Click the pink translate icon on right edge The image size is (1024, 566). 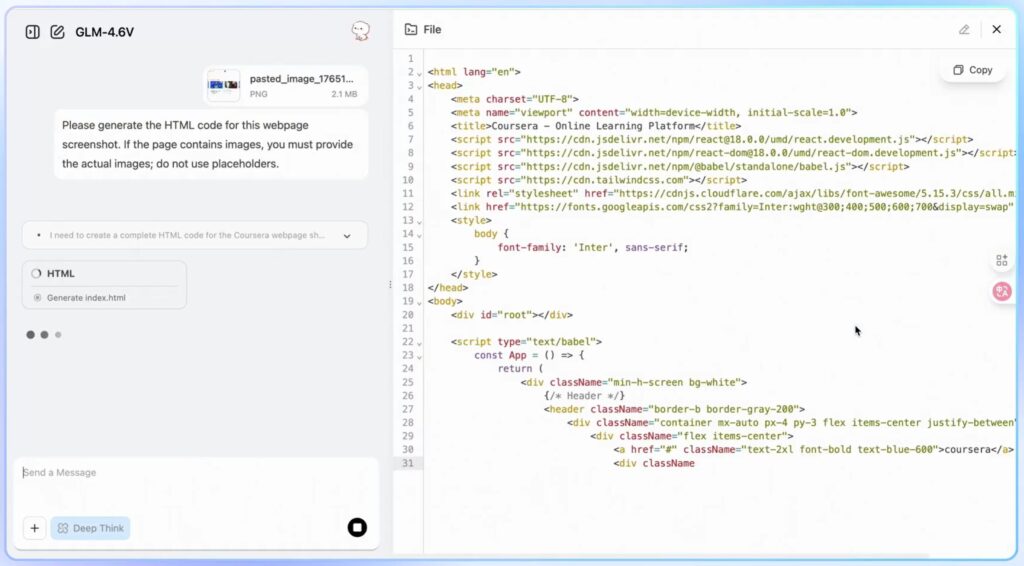1001,291
